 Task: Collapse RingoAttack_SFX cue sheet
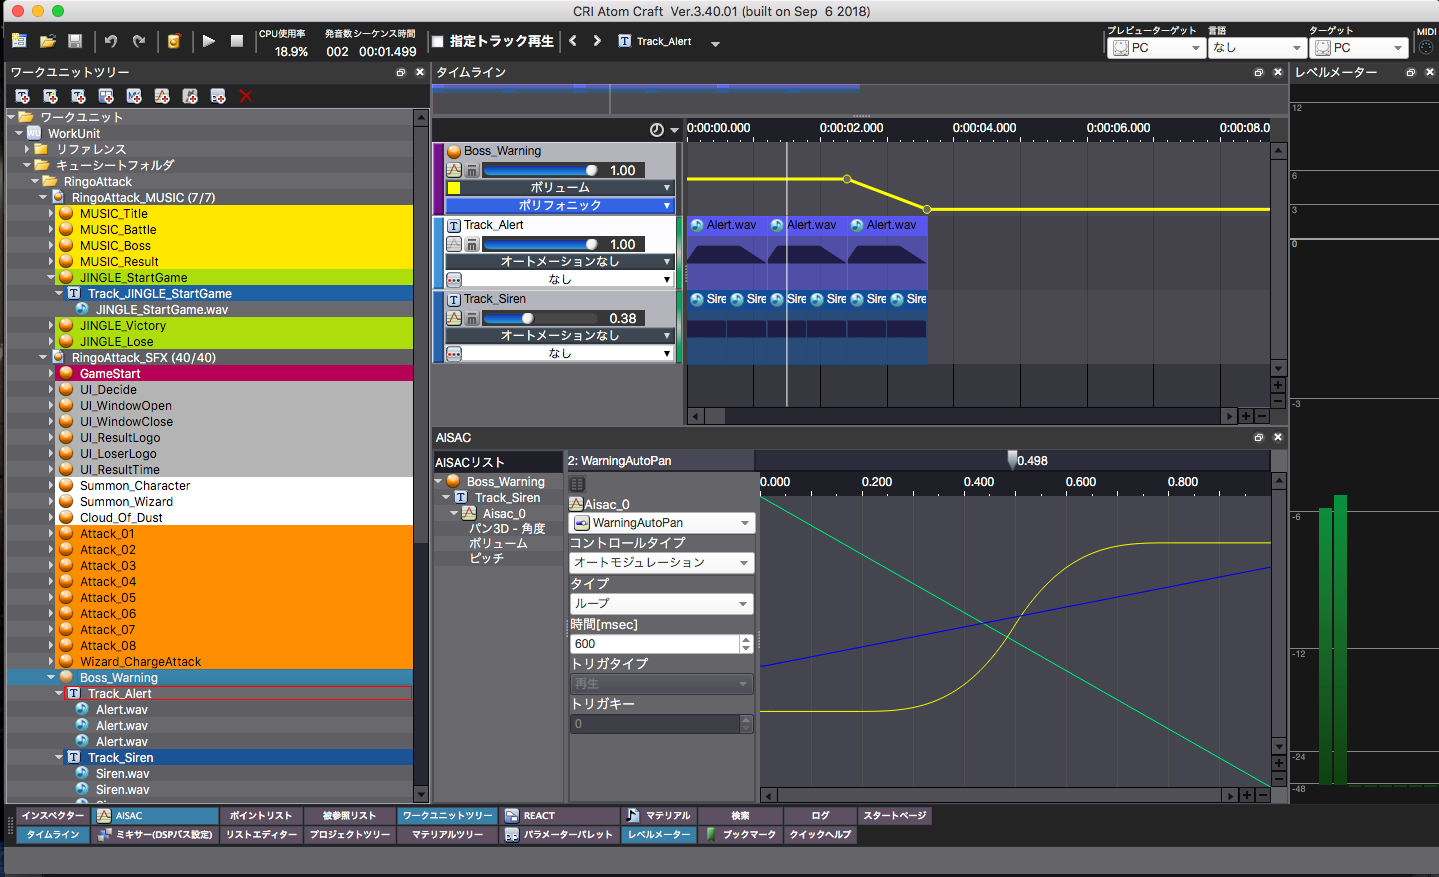pyautogui.click(x=43, y=358)
